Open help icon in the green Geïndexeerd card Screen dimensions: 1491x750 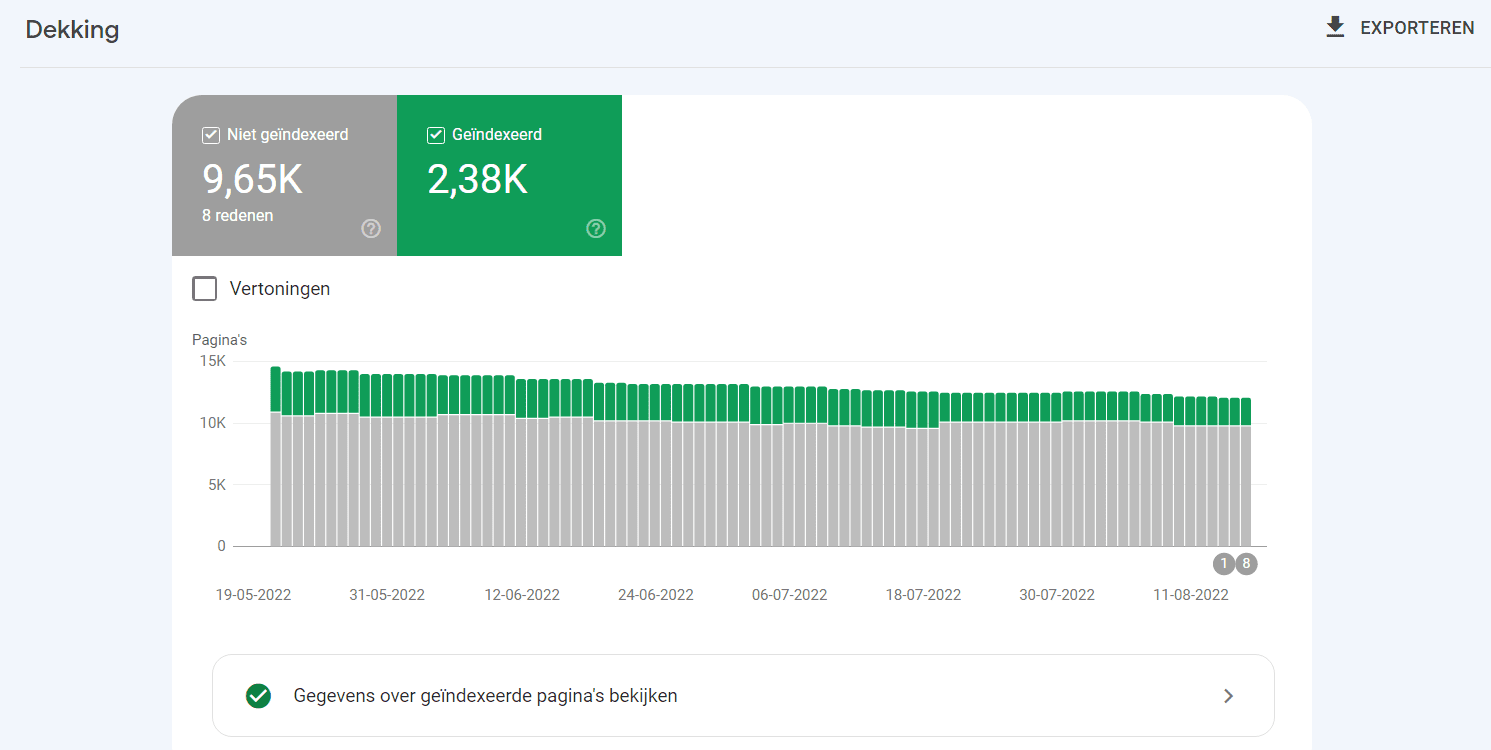[596, 229]
